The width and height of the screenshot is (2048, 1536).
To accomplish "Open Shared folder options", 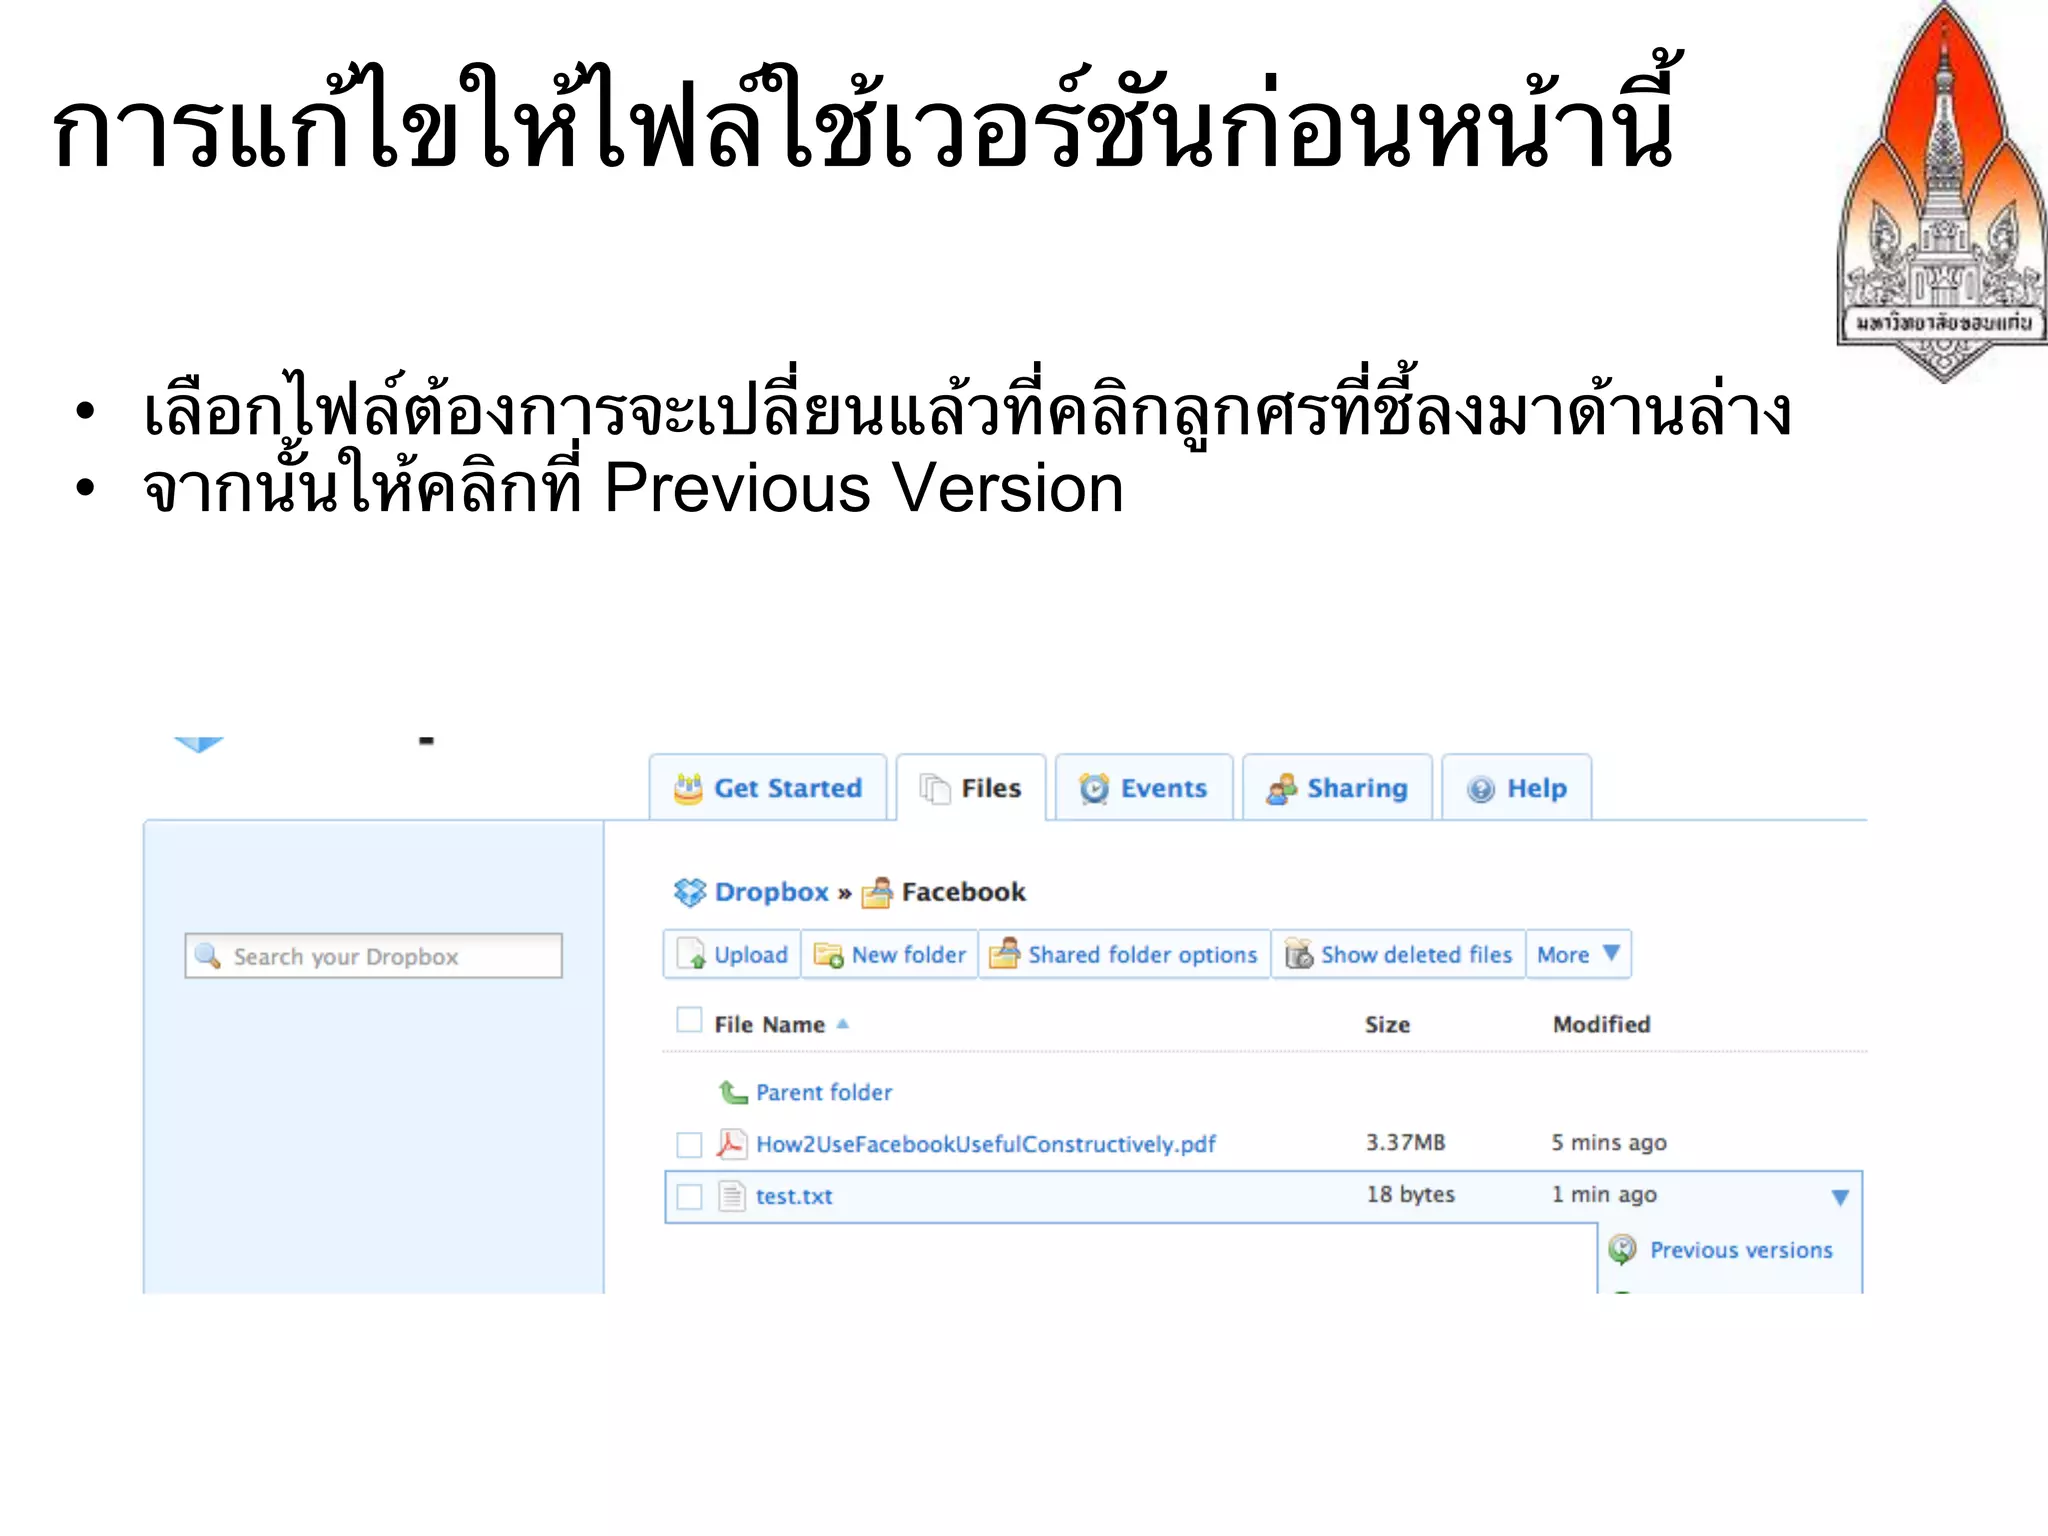I will 1124,955.
